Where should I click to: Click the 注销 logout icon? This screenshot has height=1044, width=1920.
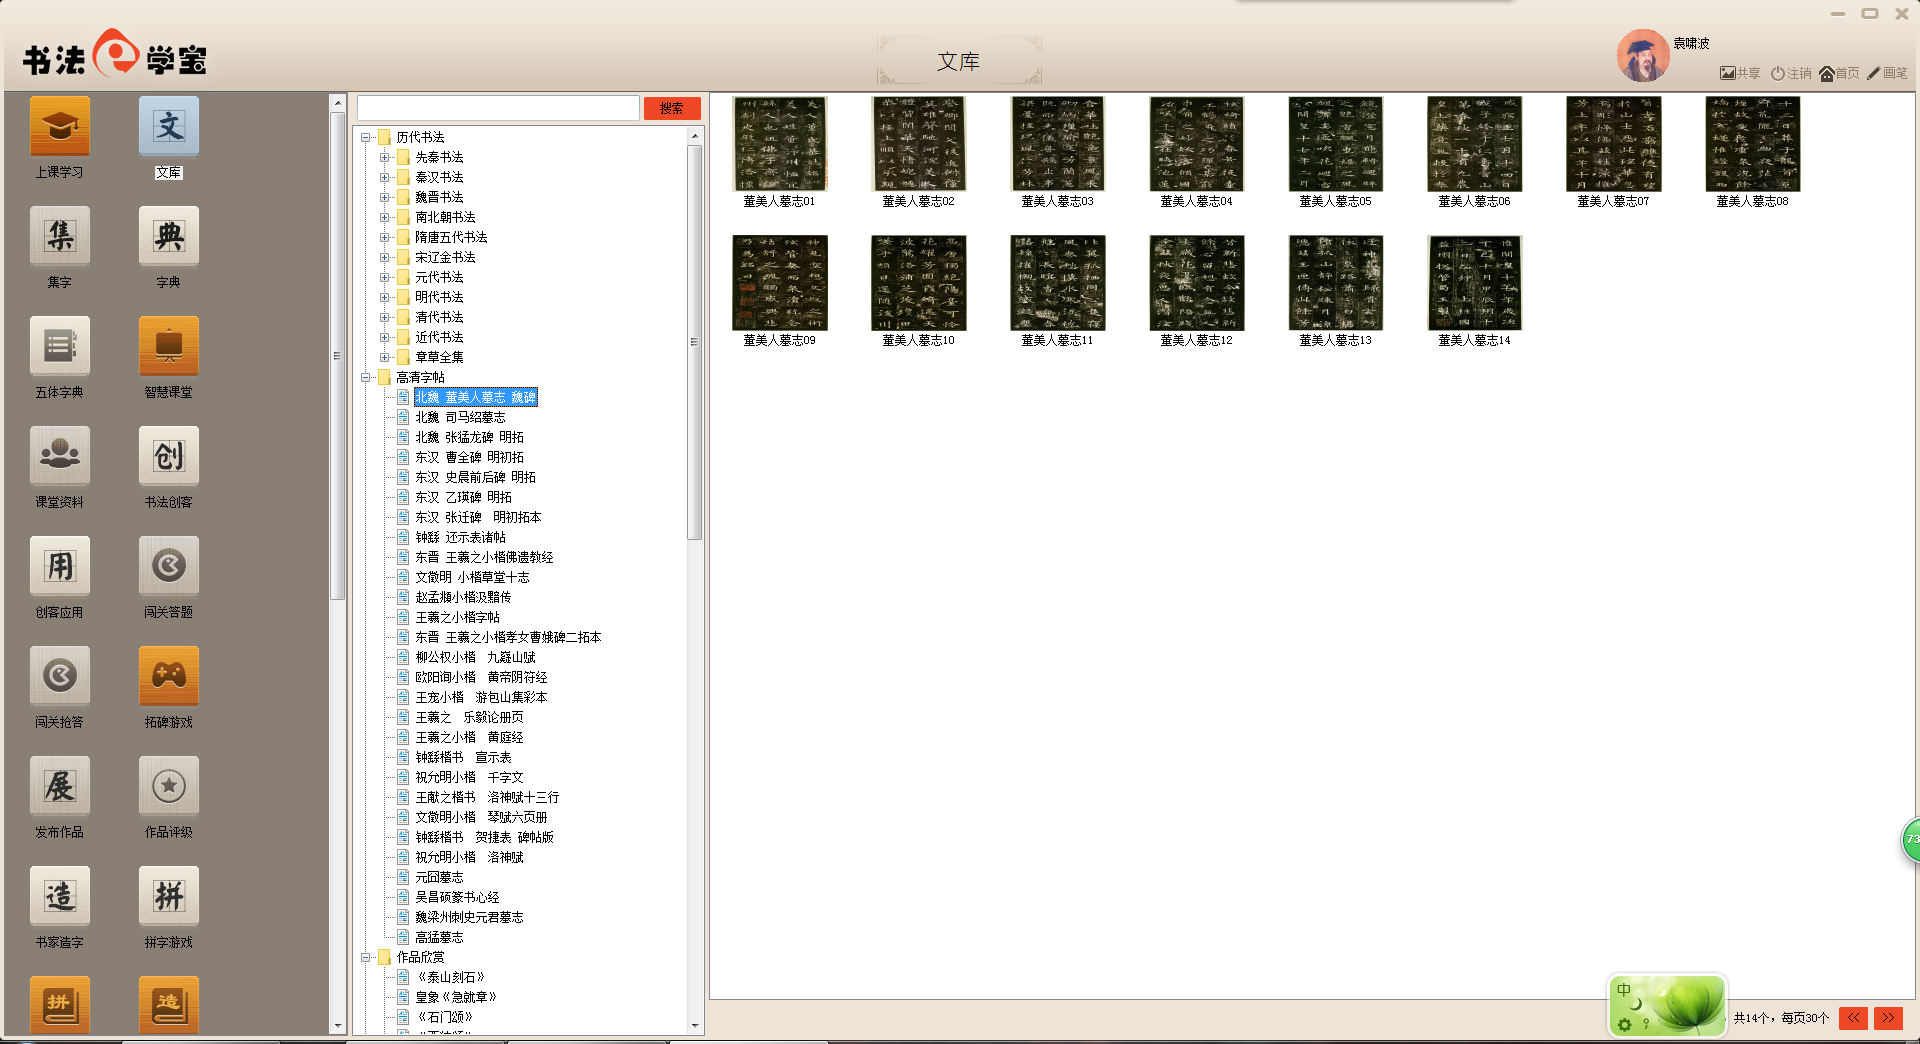(1791, 73)
